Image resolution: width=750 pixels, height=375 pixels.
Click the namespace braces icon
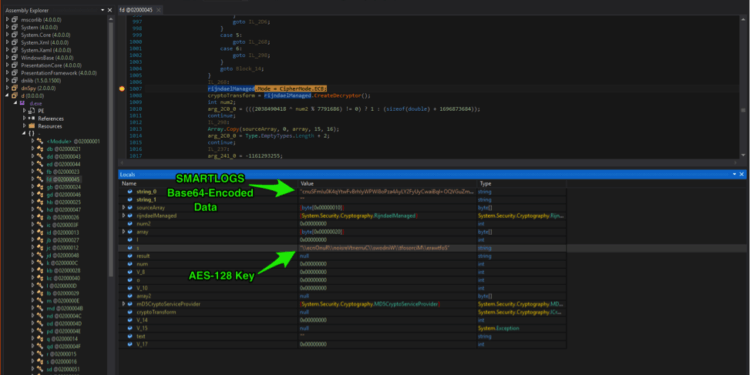point(32,133)
